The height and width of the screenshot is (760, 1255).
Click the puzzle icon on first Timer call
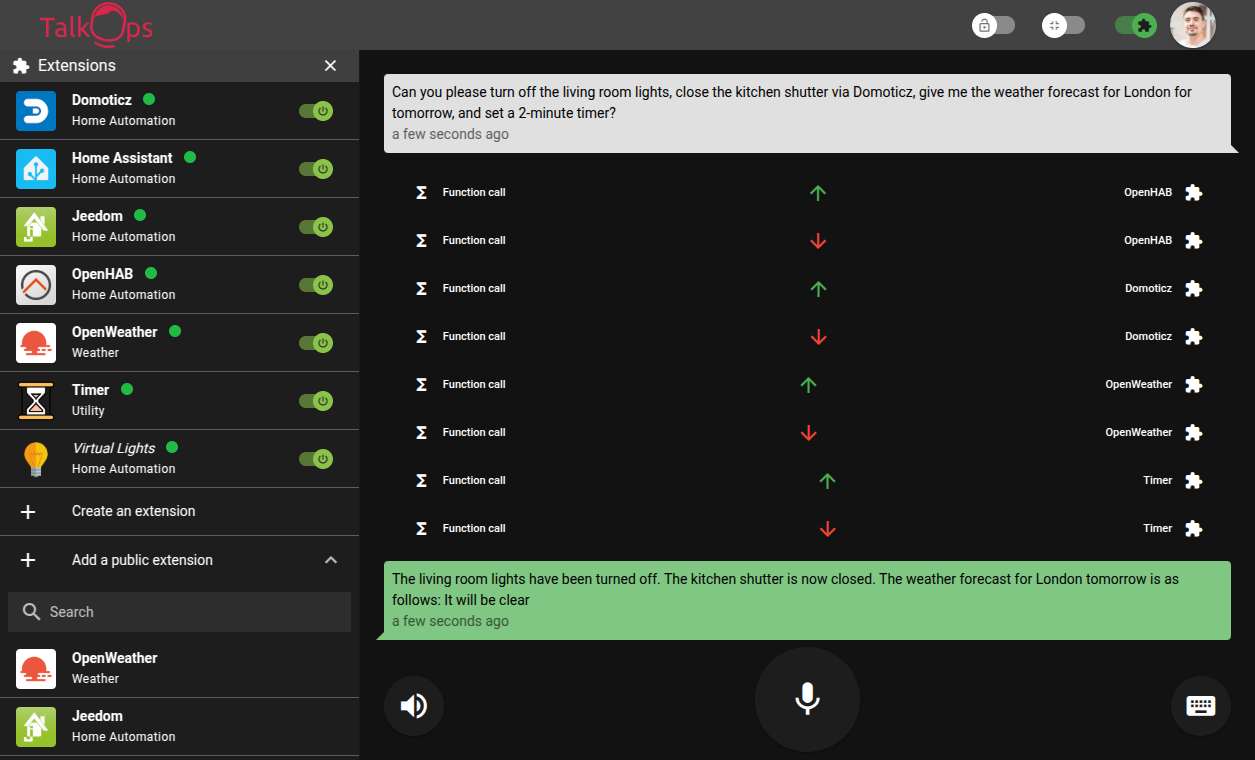(1193, 480)
